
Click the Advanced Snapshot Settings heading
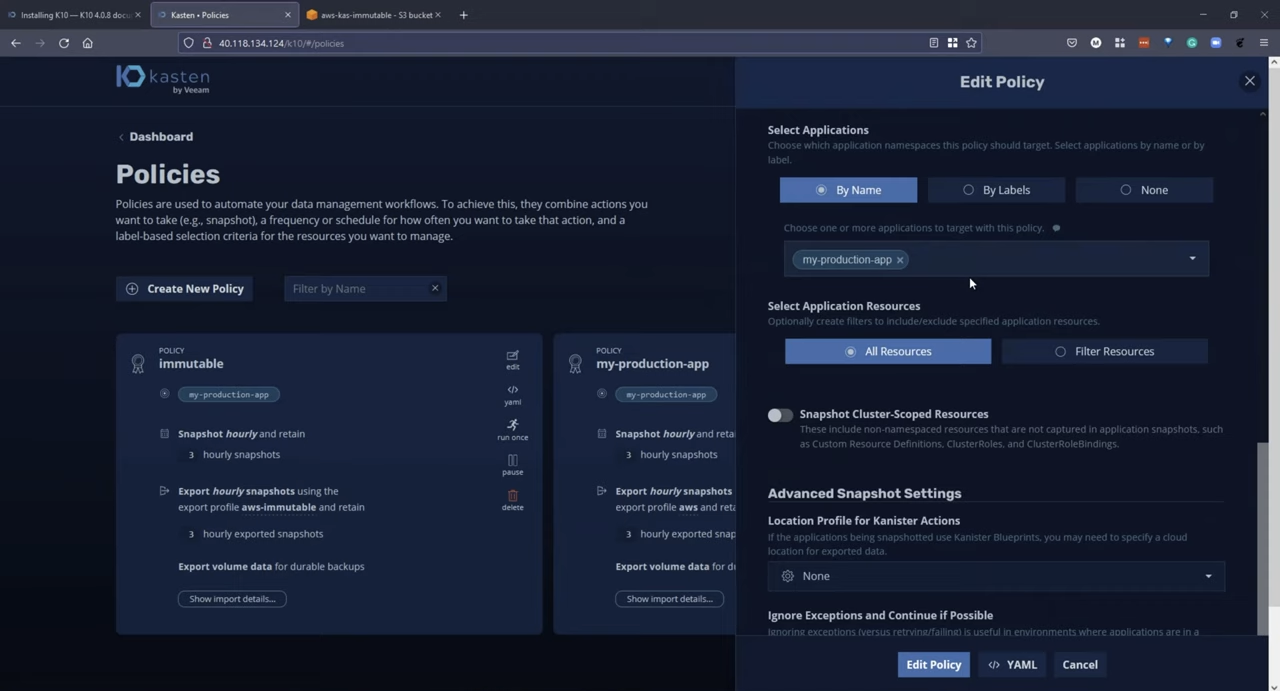point(864,493)
